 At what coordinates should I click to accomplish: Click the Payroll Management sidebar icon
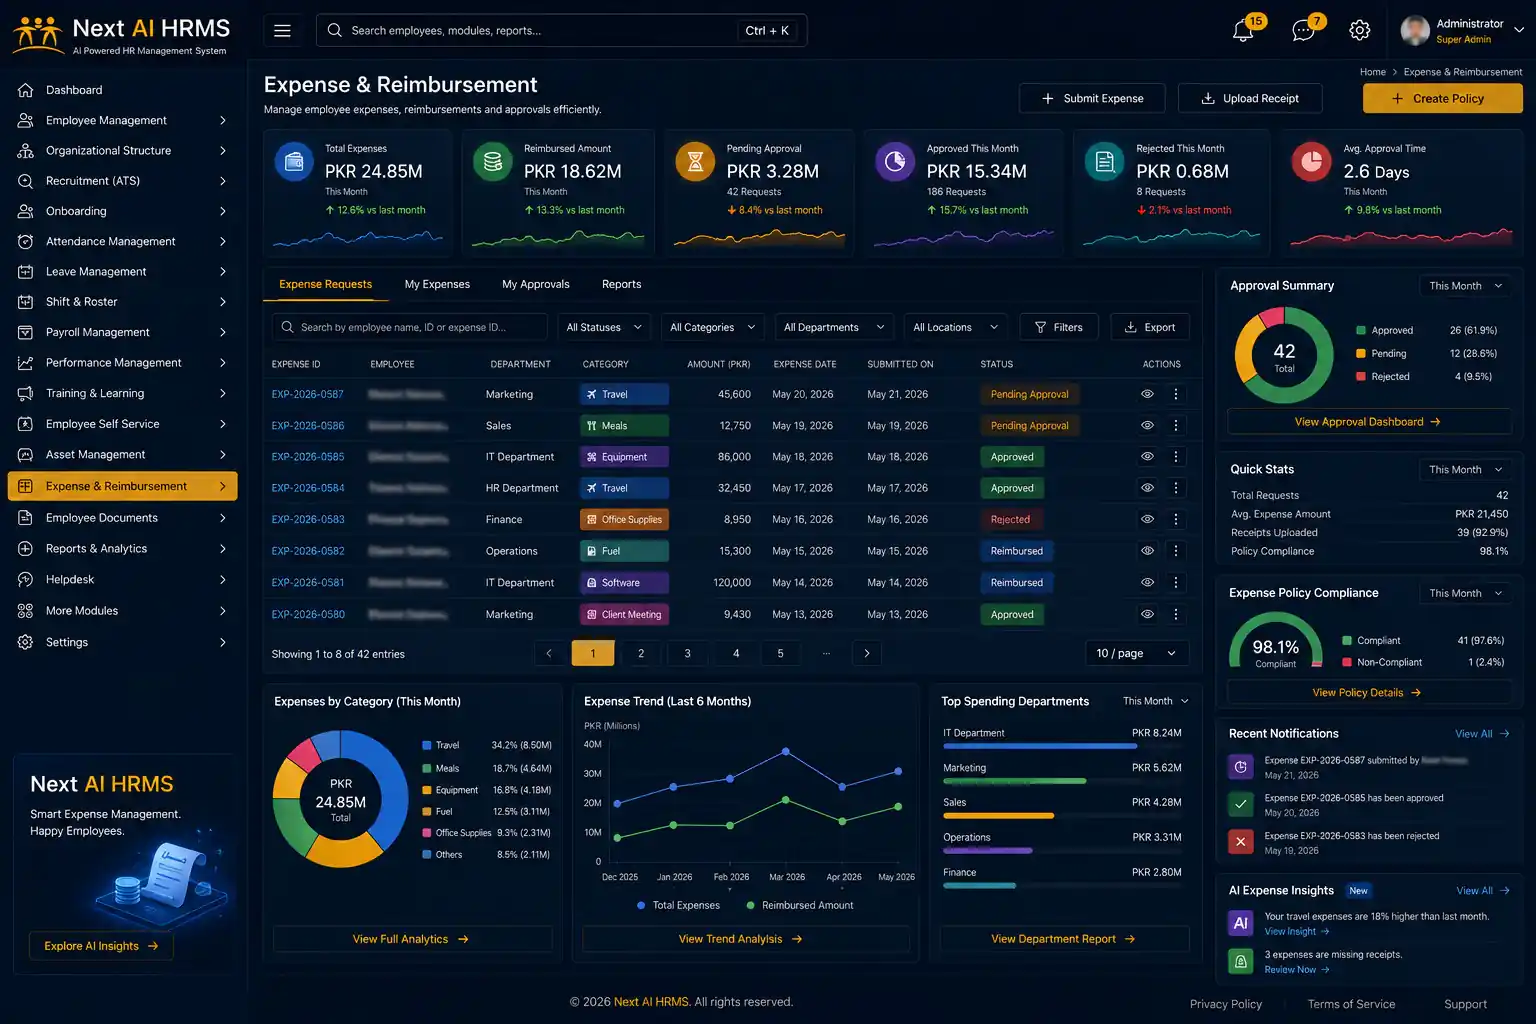coord(26,332)
